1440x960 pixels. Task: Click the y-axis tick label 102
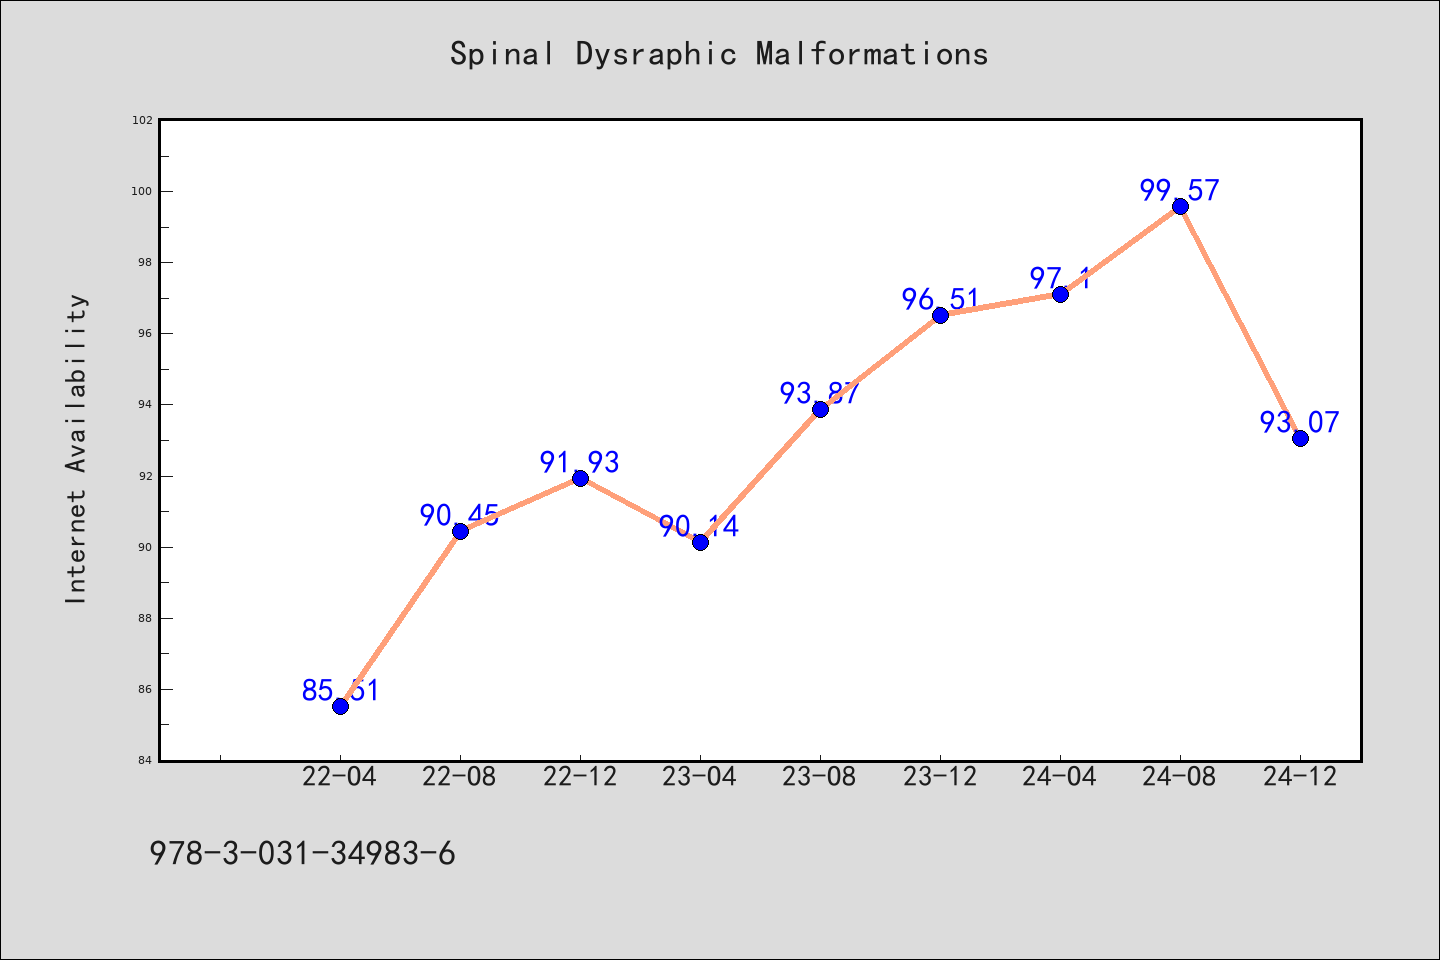pyautogui.click(x=143, y=120)
